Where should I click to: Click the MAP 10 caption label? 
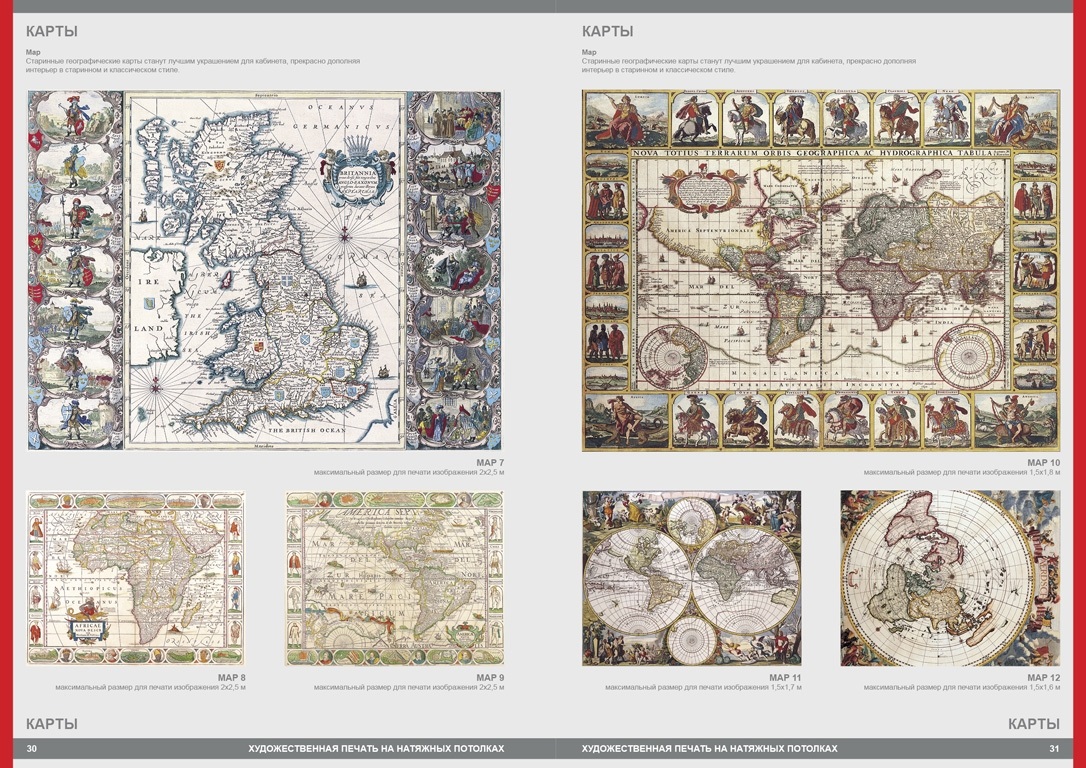(x=1044, y=463)
